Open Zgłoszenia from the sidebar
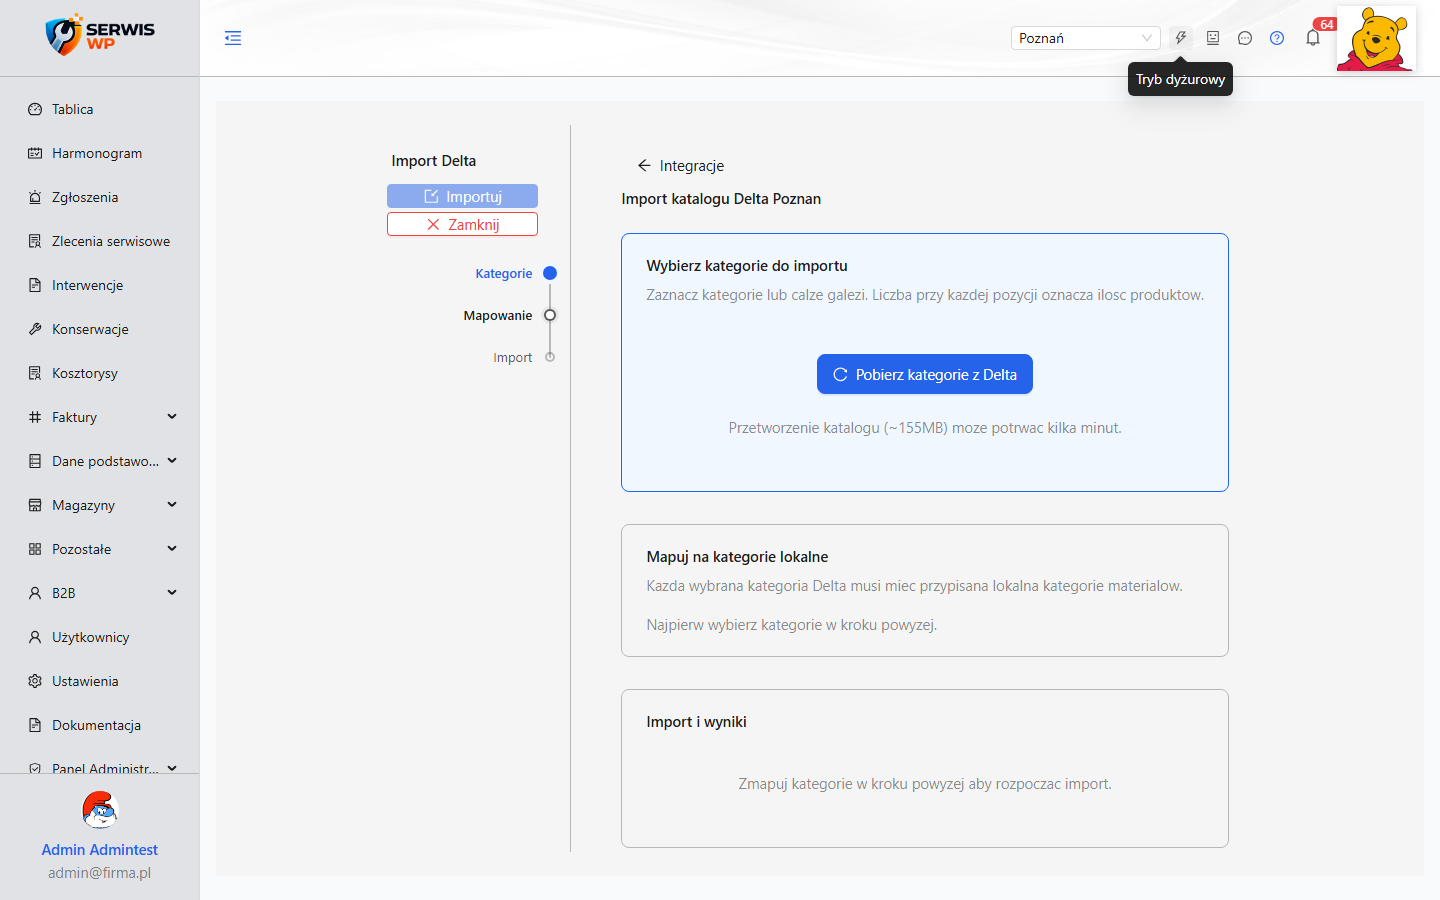The image size is (1440, 900). click(100, 197)
